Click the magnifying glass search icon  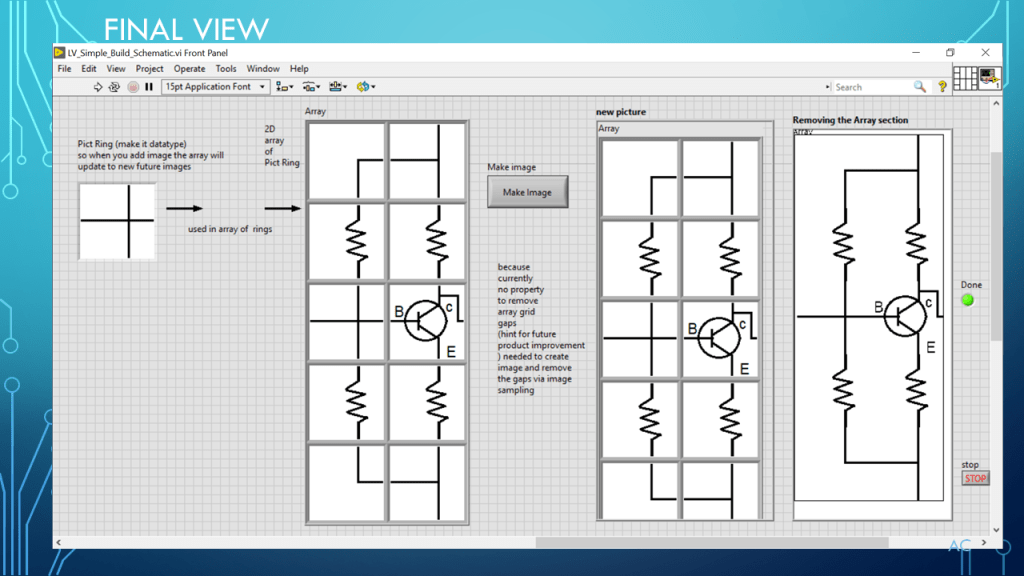coord(919,87)
